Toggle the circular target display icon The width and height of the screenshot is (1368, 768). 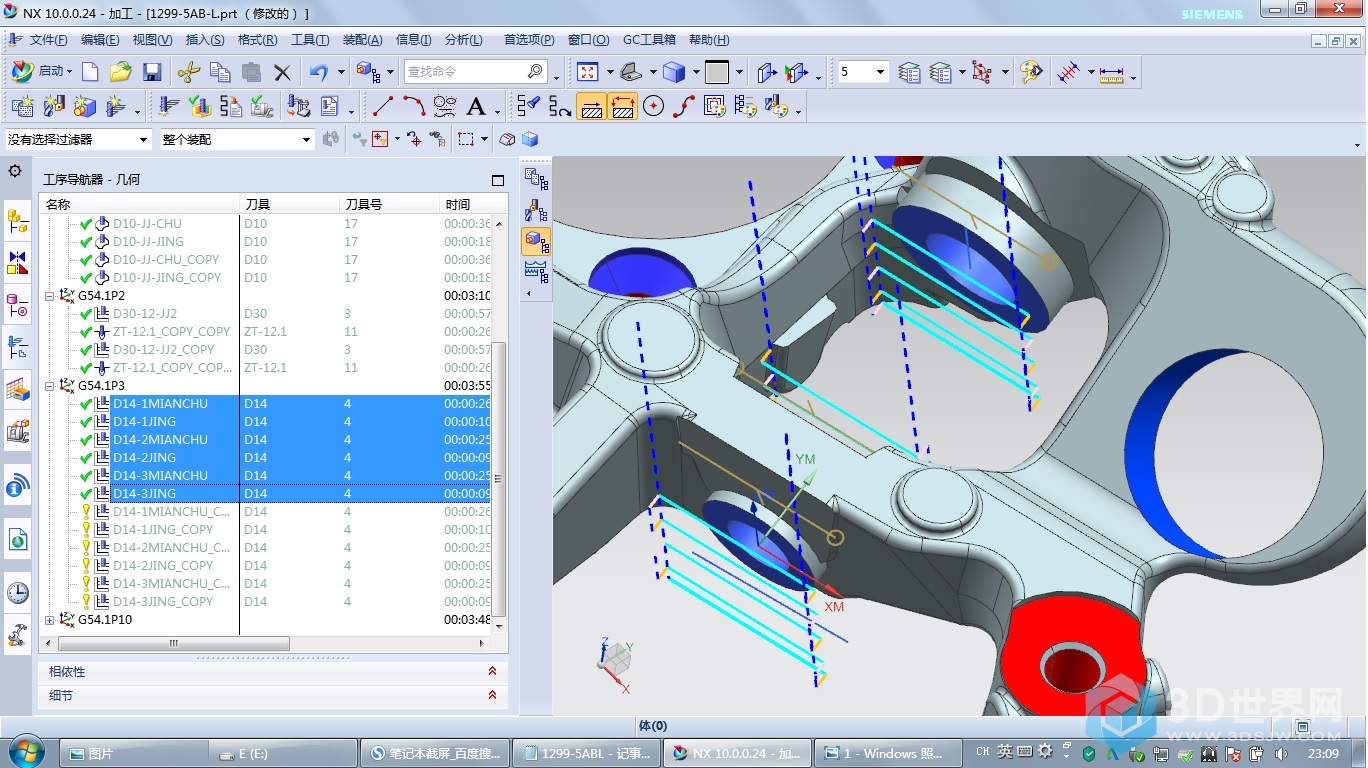653,106
